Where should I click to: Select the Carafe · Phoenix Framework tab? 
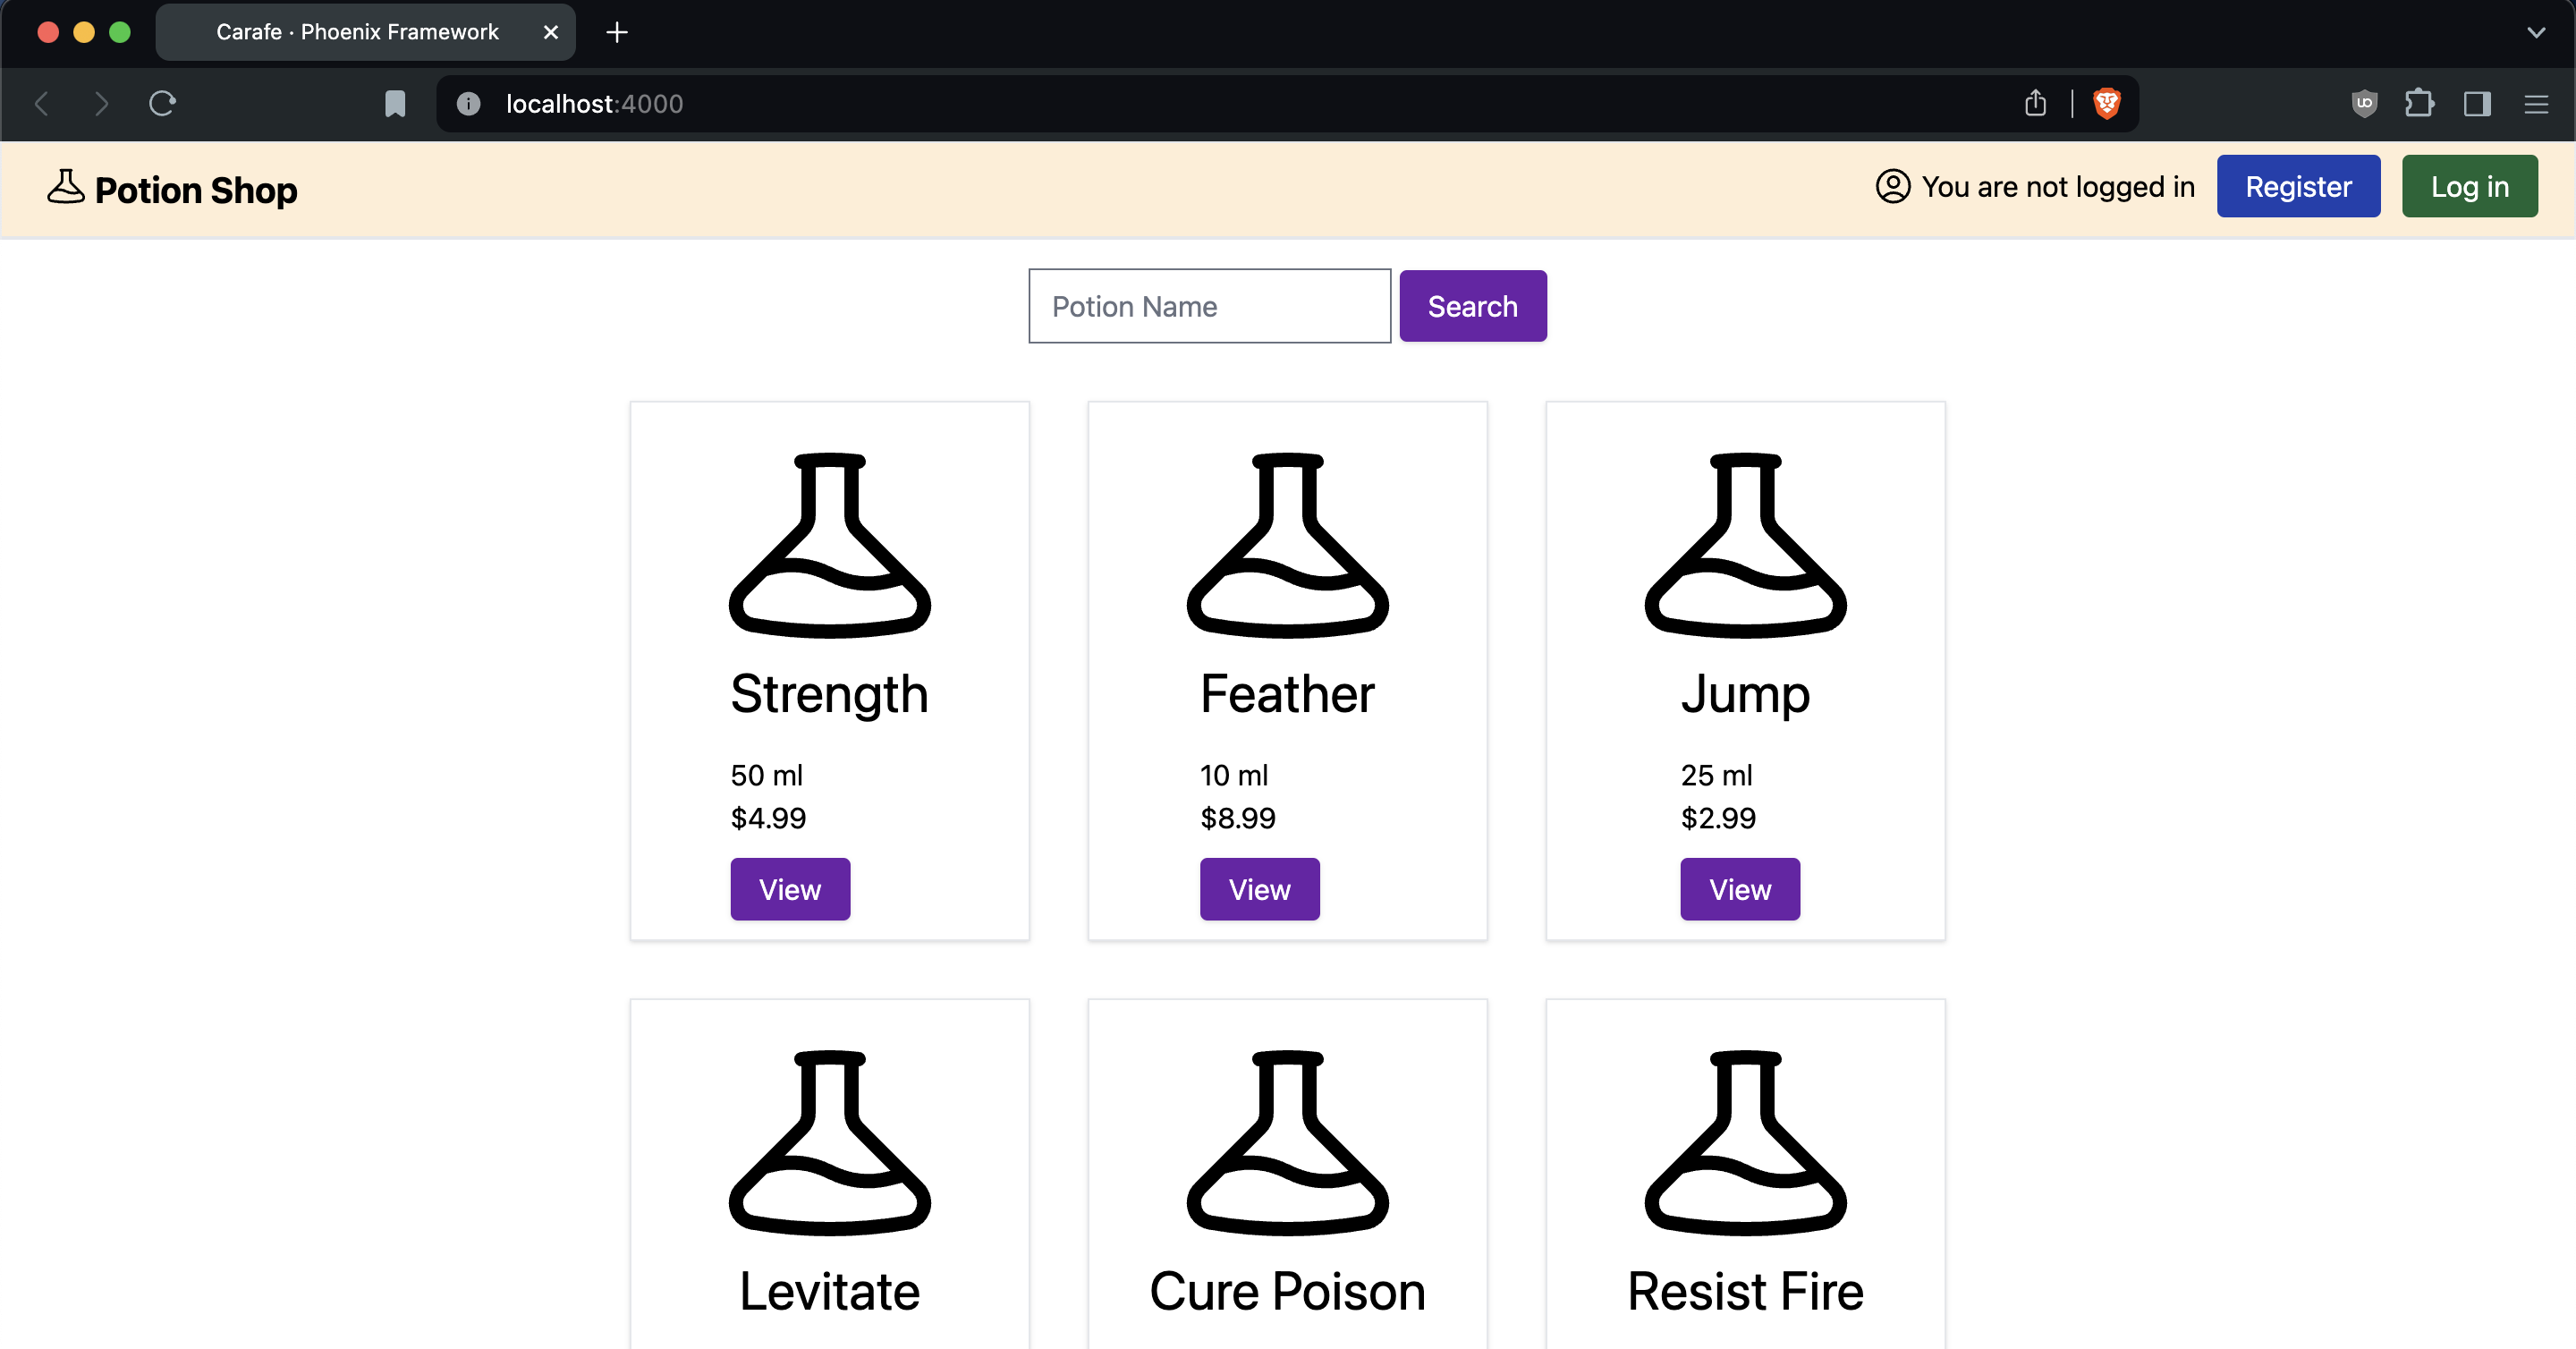point(365,32)
